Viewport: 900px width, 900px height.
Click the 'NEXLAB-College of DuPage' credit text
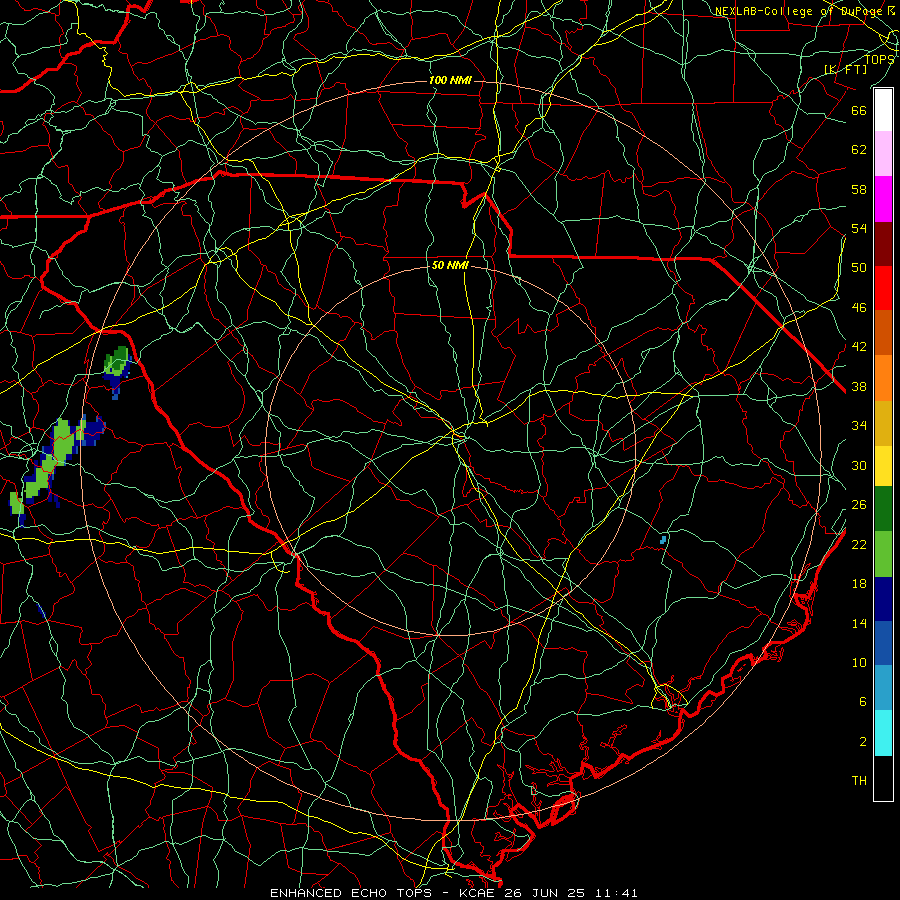[x=799, y=11]
